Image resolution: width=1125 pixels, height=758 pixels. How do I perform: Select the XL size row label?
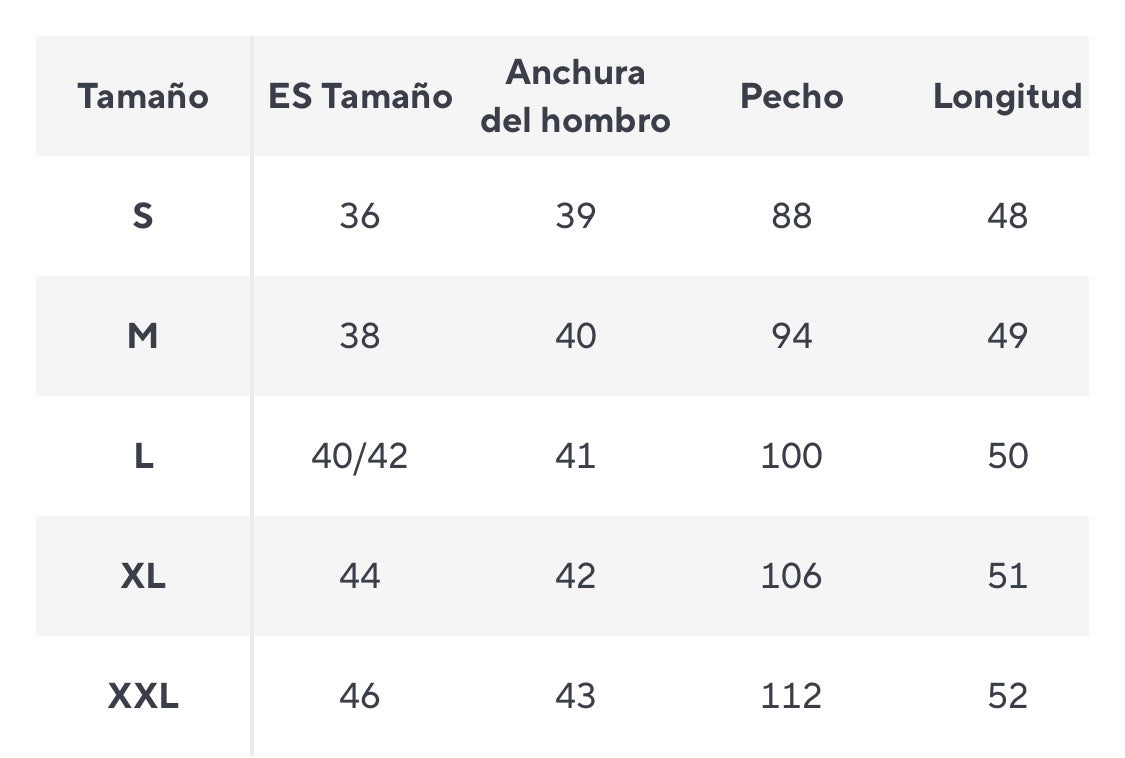(x=143, y=576)
